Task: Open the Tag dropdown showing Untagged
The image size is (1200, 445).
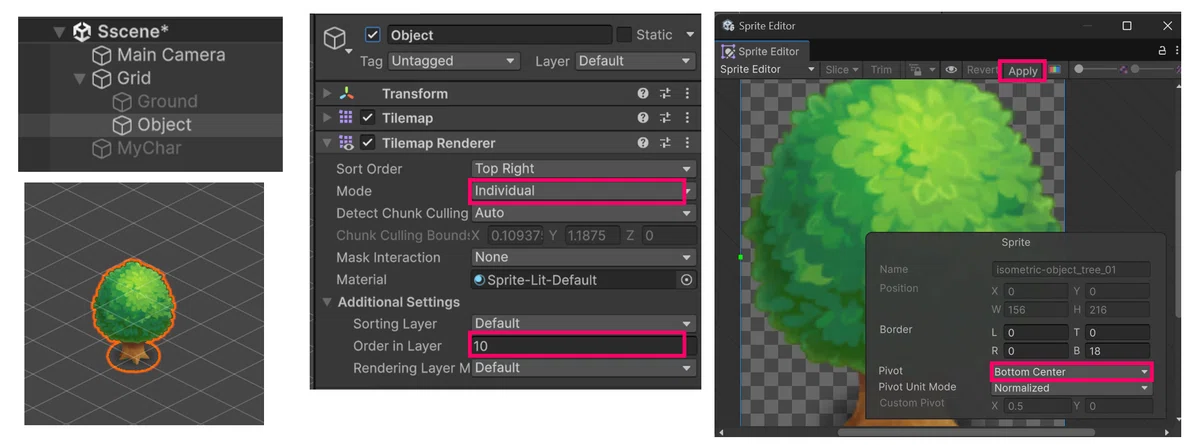Action: click(454, 61)
